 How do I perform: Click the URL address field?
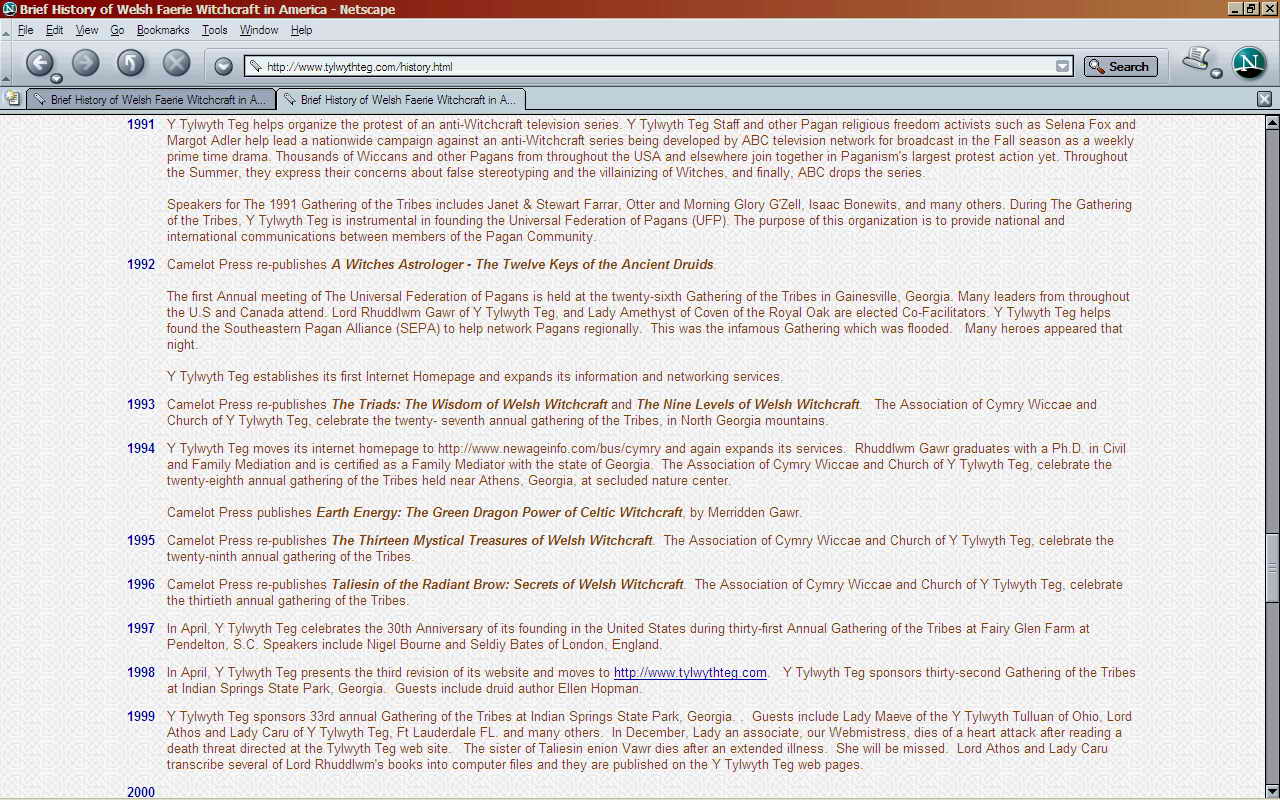tap(658, 67)
